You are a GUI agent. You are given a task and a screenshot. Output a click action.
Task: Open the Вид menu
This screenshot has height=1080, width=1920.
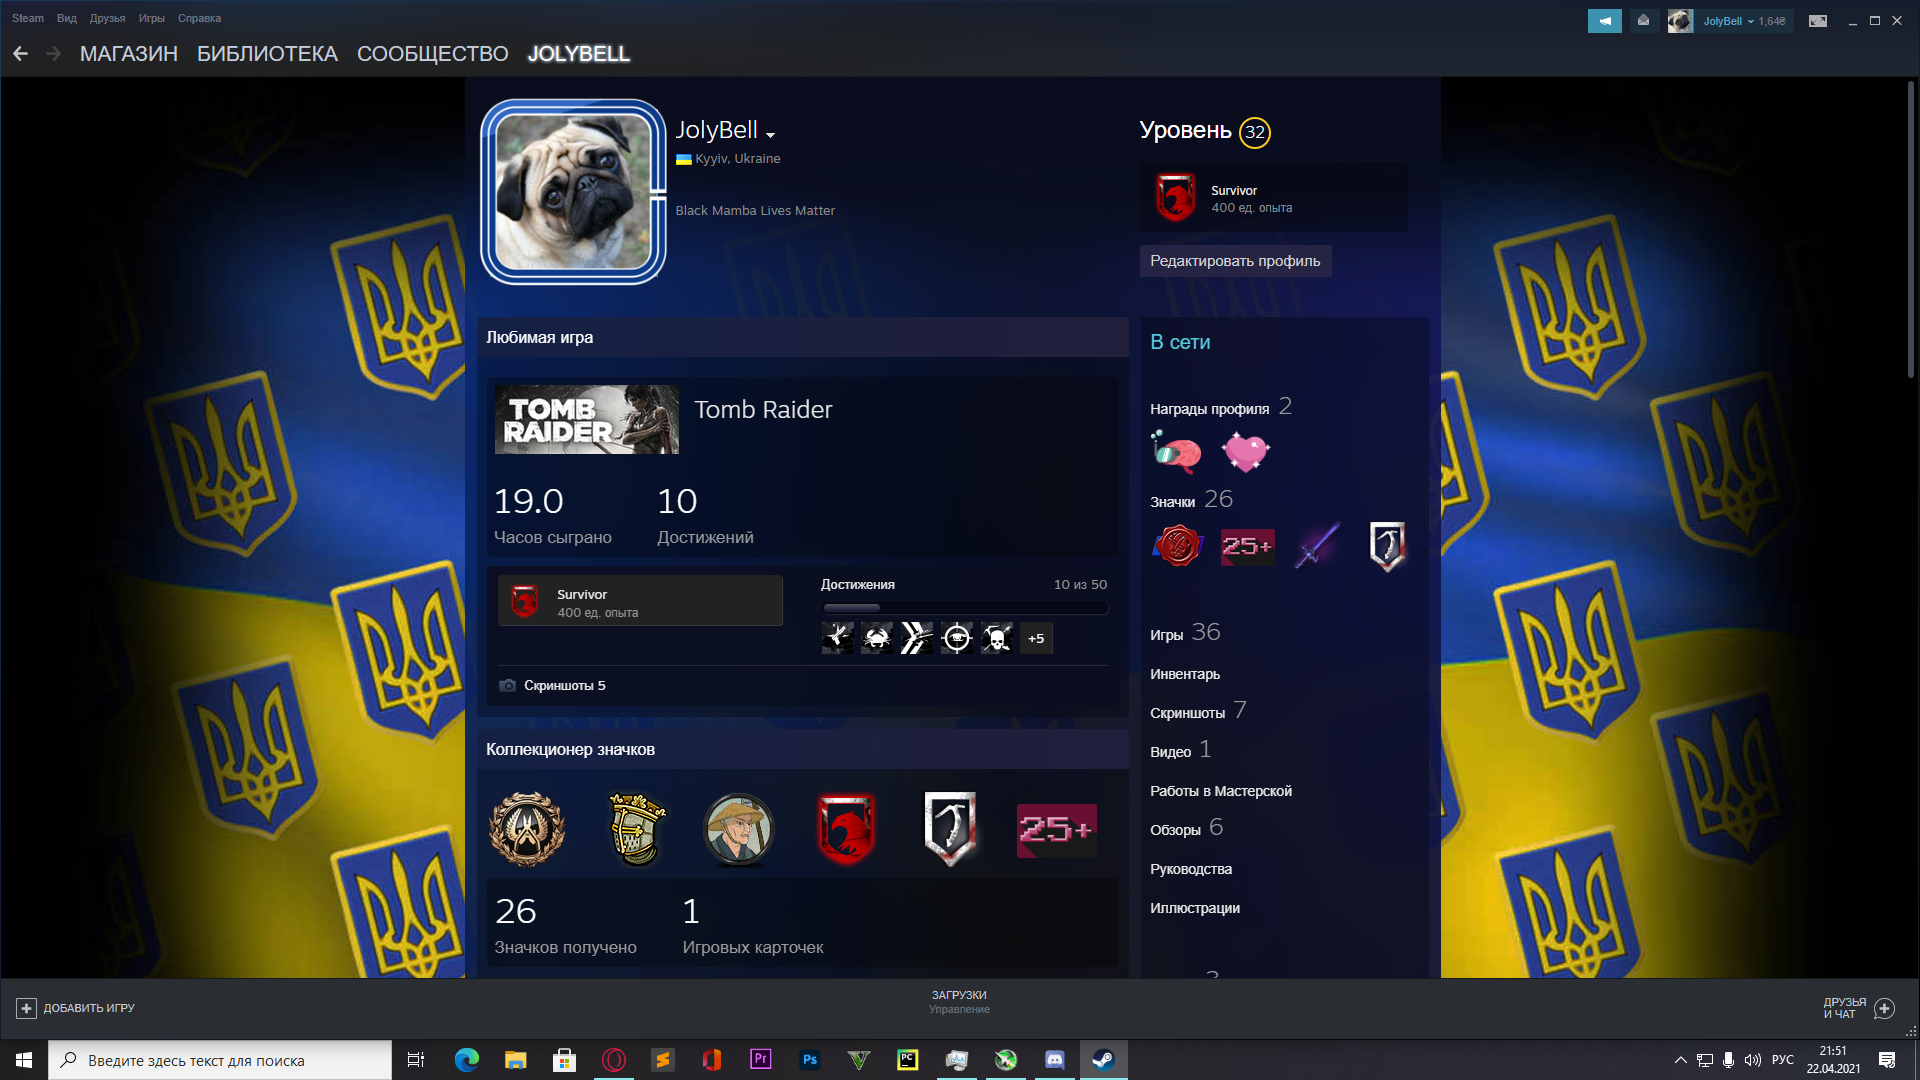pos(67,18)
